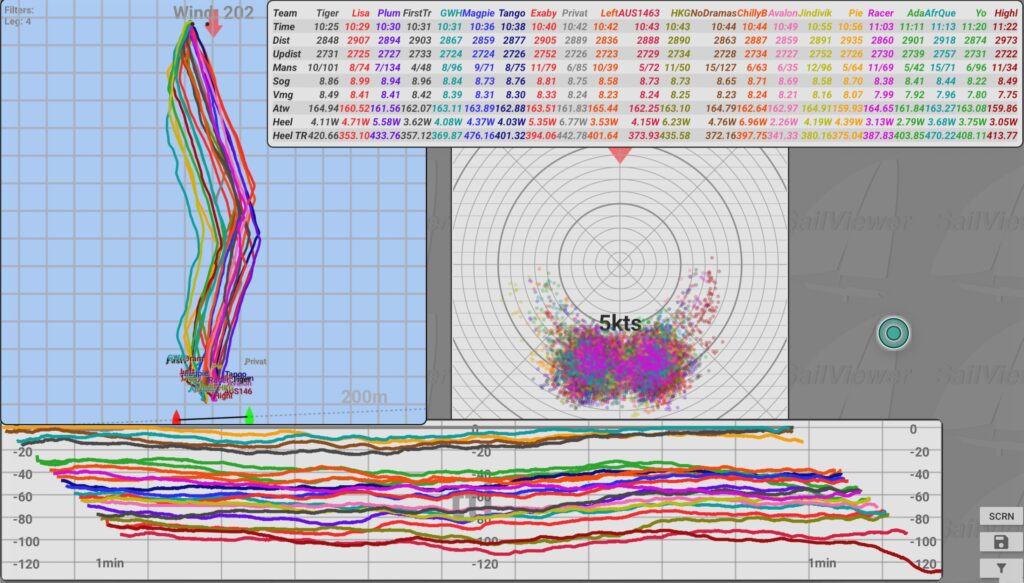Click the Sog row label
This screenshot has height=583, width=1024.
281,81
